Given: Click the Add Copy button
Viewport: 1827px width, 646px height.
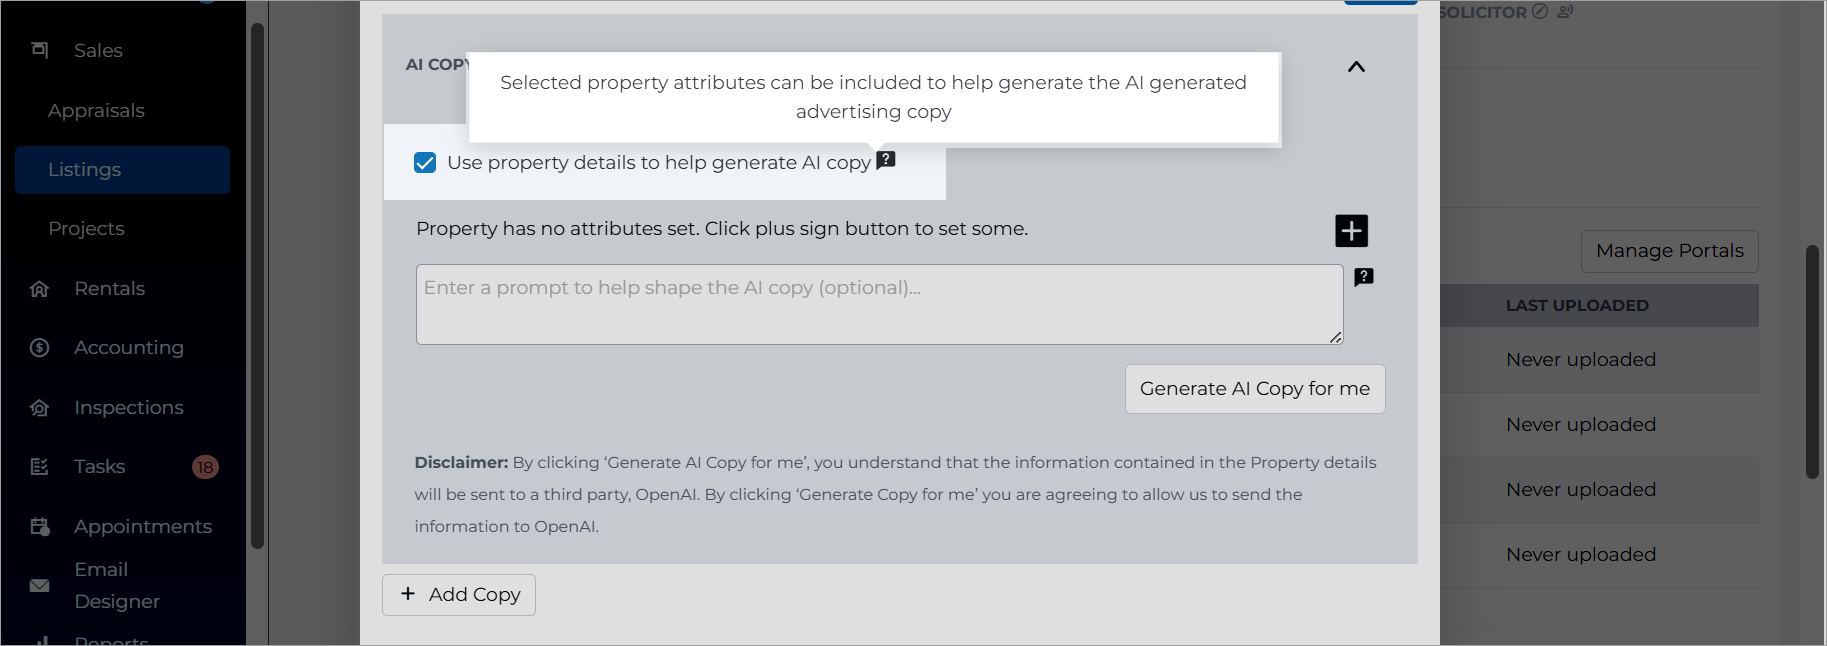Looking at the screenshot, I should pyautogui.click(x=459, y=595).
